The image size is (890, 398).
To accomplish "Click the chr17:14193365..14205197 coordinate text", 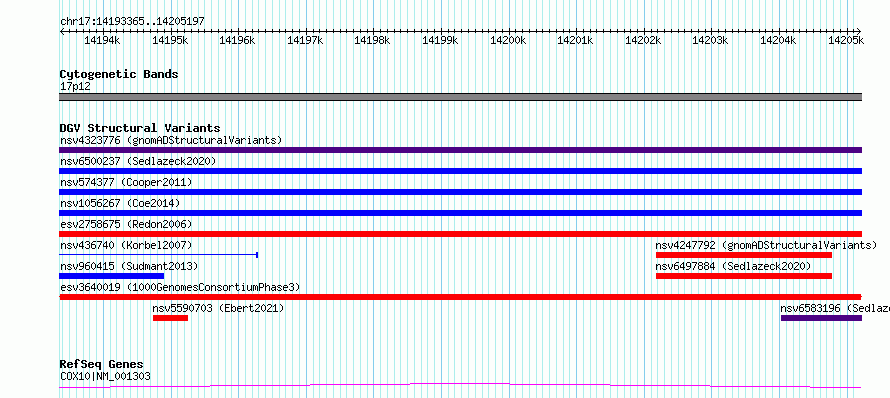I will 132,22.
